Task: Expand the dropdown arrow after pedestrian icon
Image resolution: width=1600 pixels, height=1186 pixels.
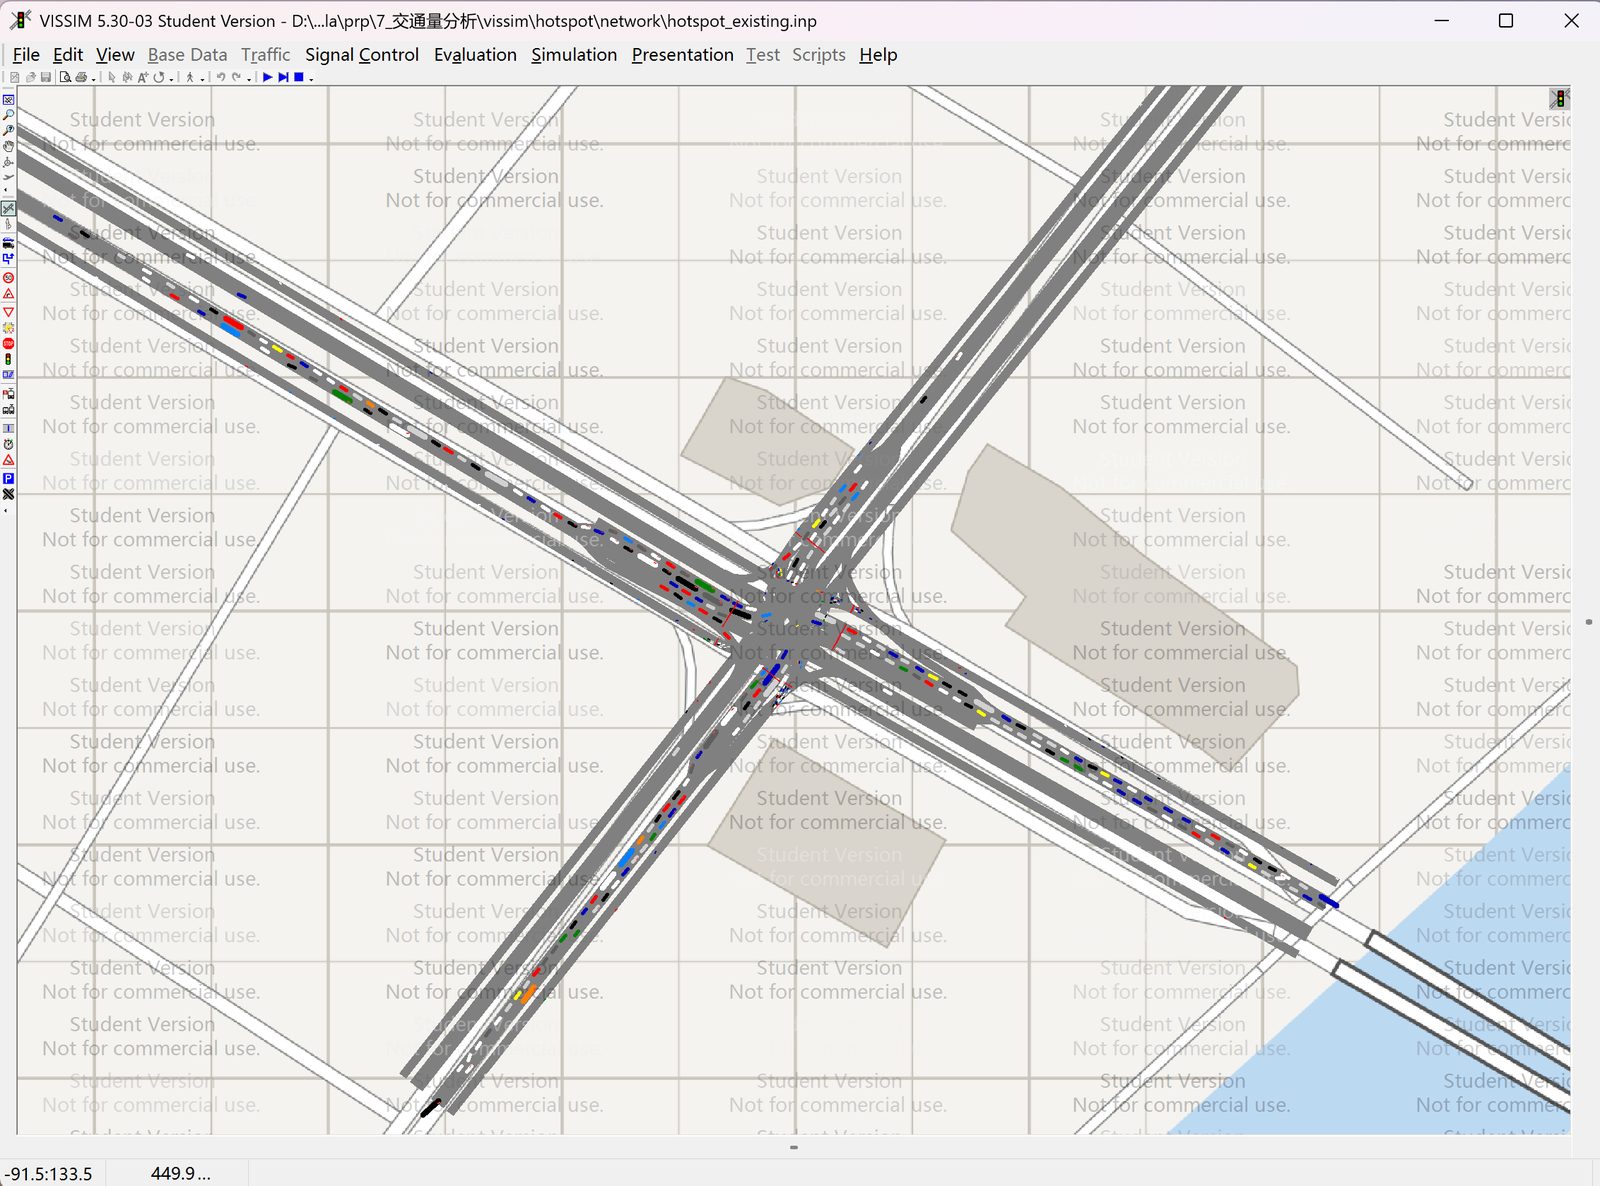Action: [x=203, y=79]
